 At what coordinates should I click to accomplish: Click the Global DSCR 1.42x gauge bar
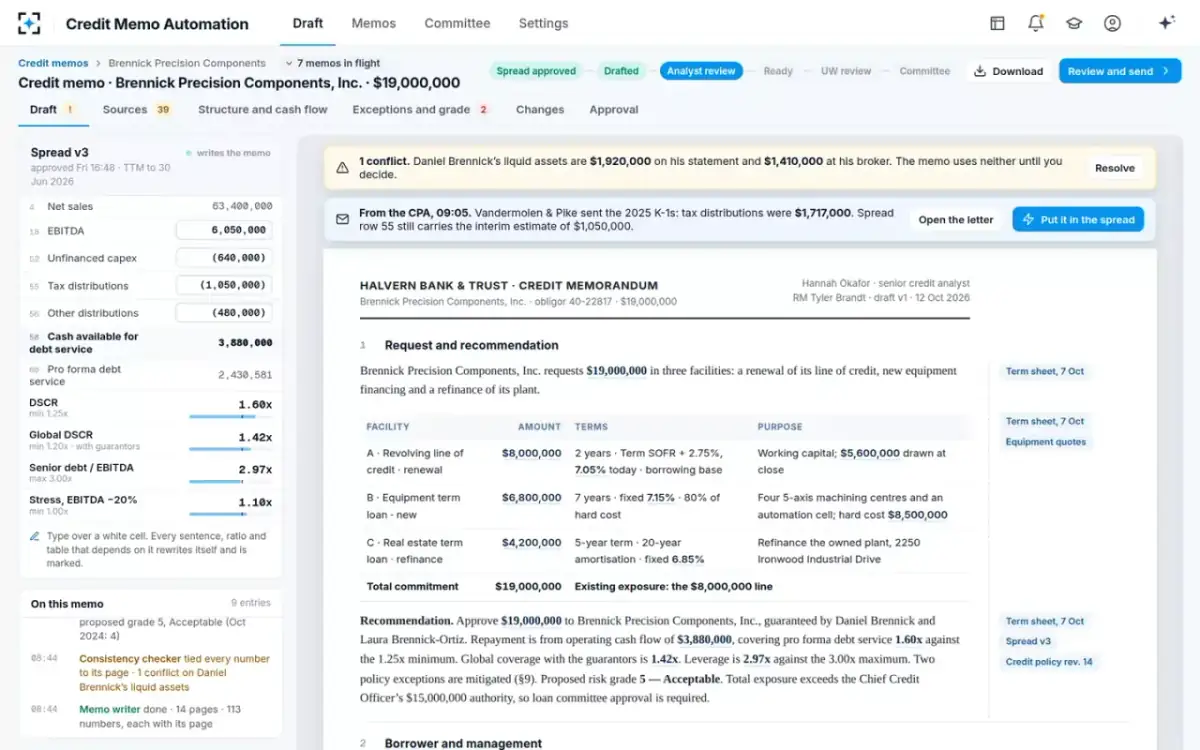230,449
